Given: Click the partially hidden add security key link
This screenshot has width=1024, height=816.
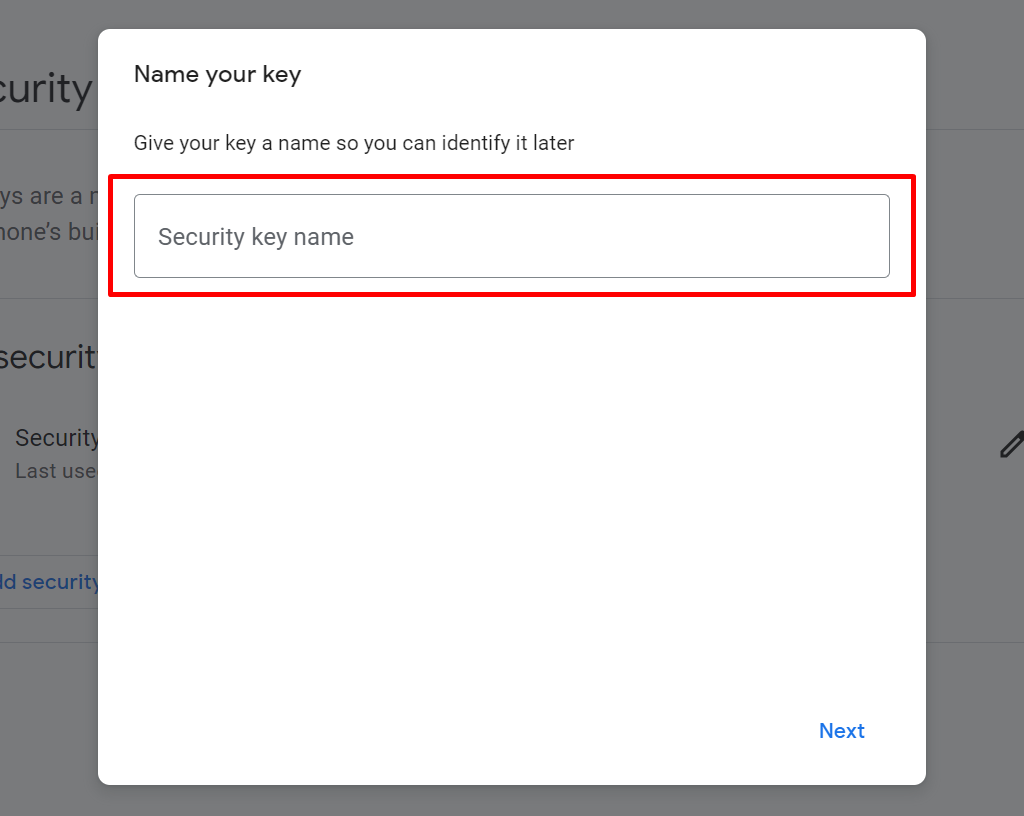Looking at the screenshot, I should [x=49, y=582].
